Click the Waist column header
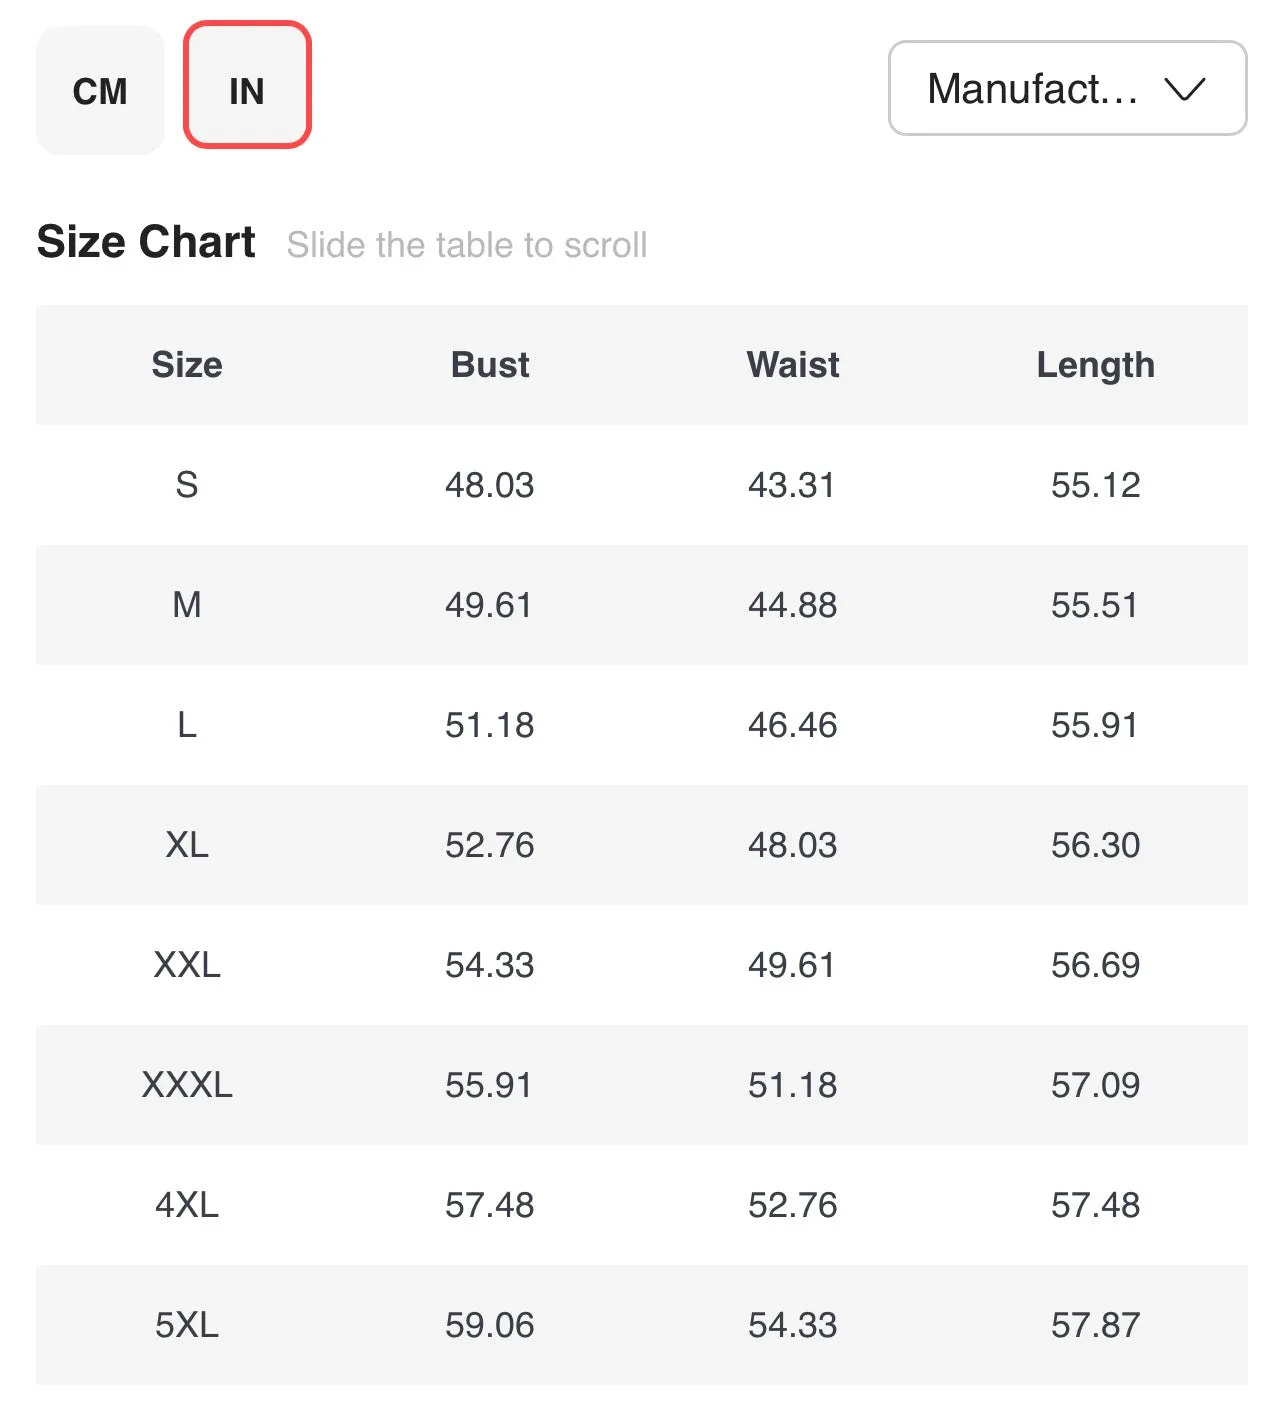Image resolution: width=1284 pixels, height=1405 pixels. [793, 365]
